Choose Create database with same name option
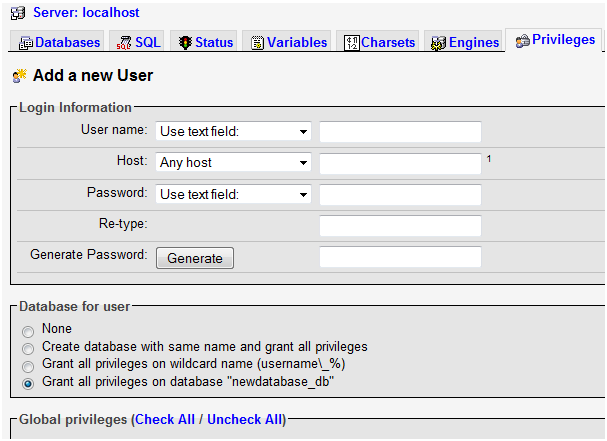607x441 pixels. [28, 348]
